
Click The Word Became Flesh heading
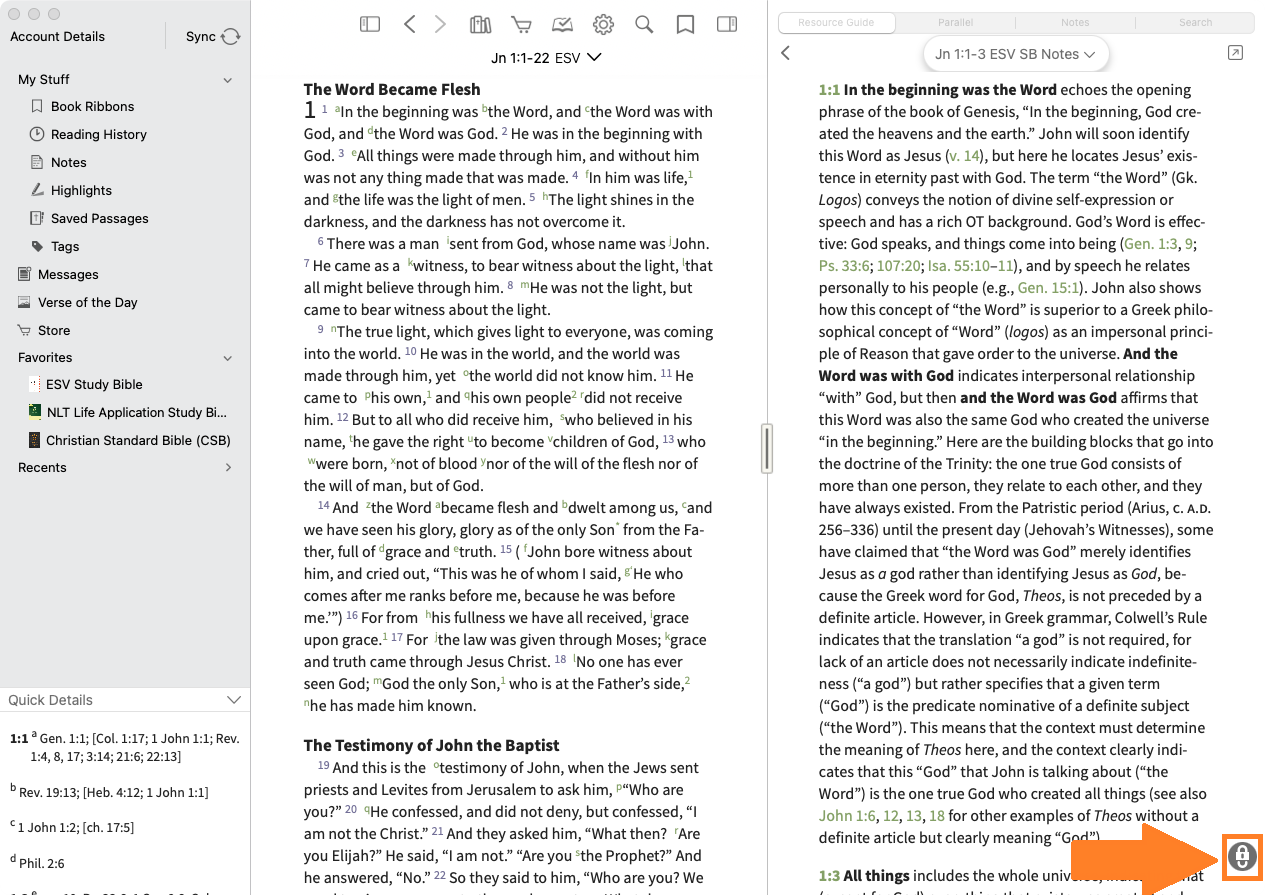pyautogui.click(x=392, y=90)
